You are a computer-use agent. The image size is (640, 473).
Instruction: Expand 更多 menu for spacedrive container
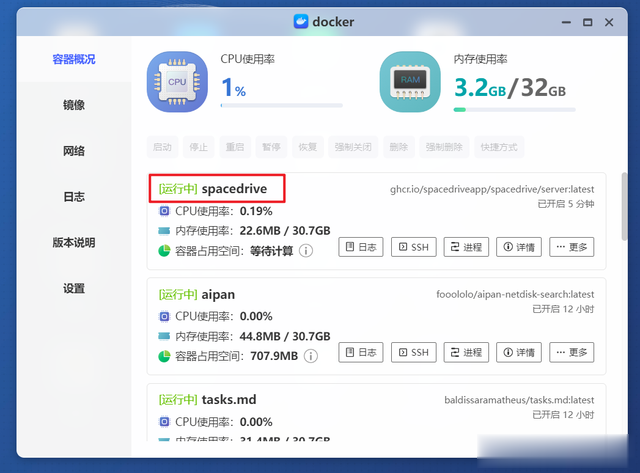click(x=571, y=247)
